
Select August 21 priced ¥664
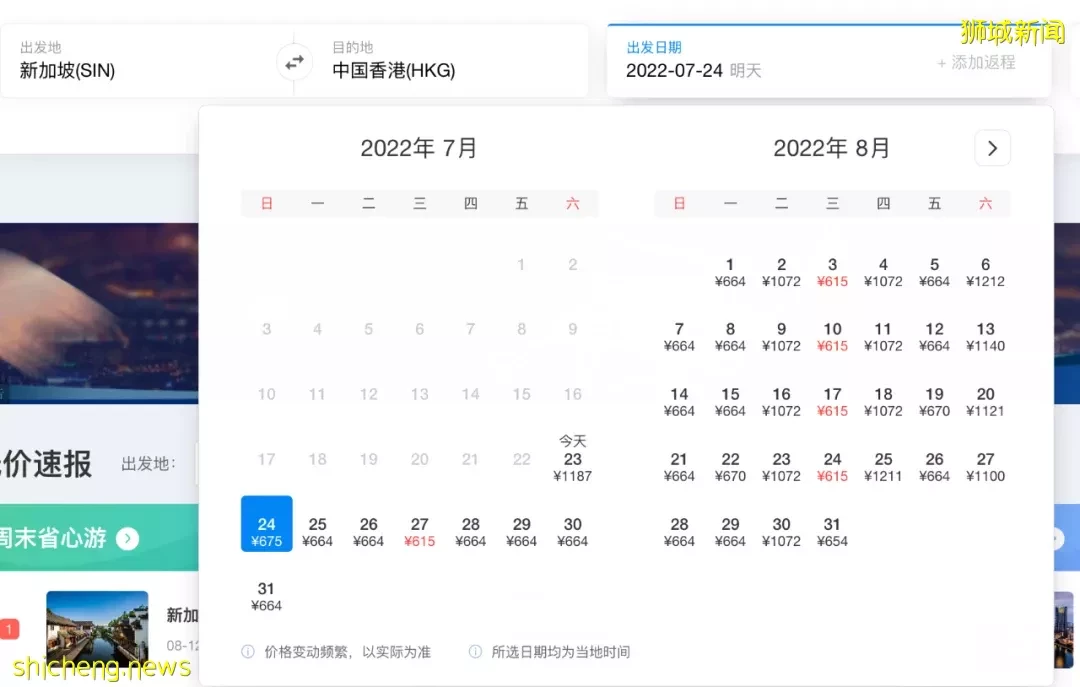[x=679, y=466]
